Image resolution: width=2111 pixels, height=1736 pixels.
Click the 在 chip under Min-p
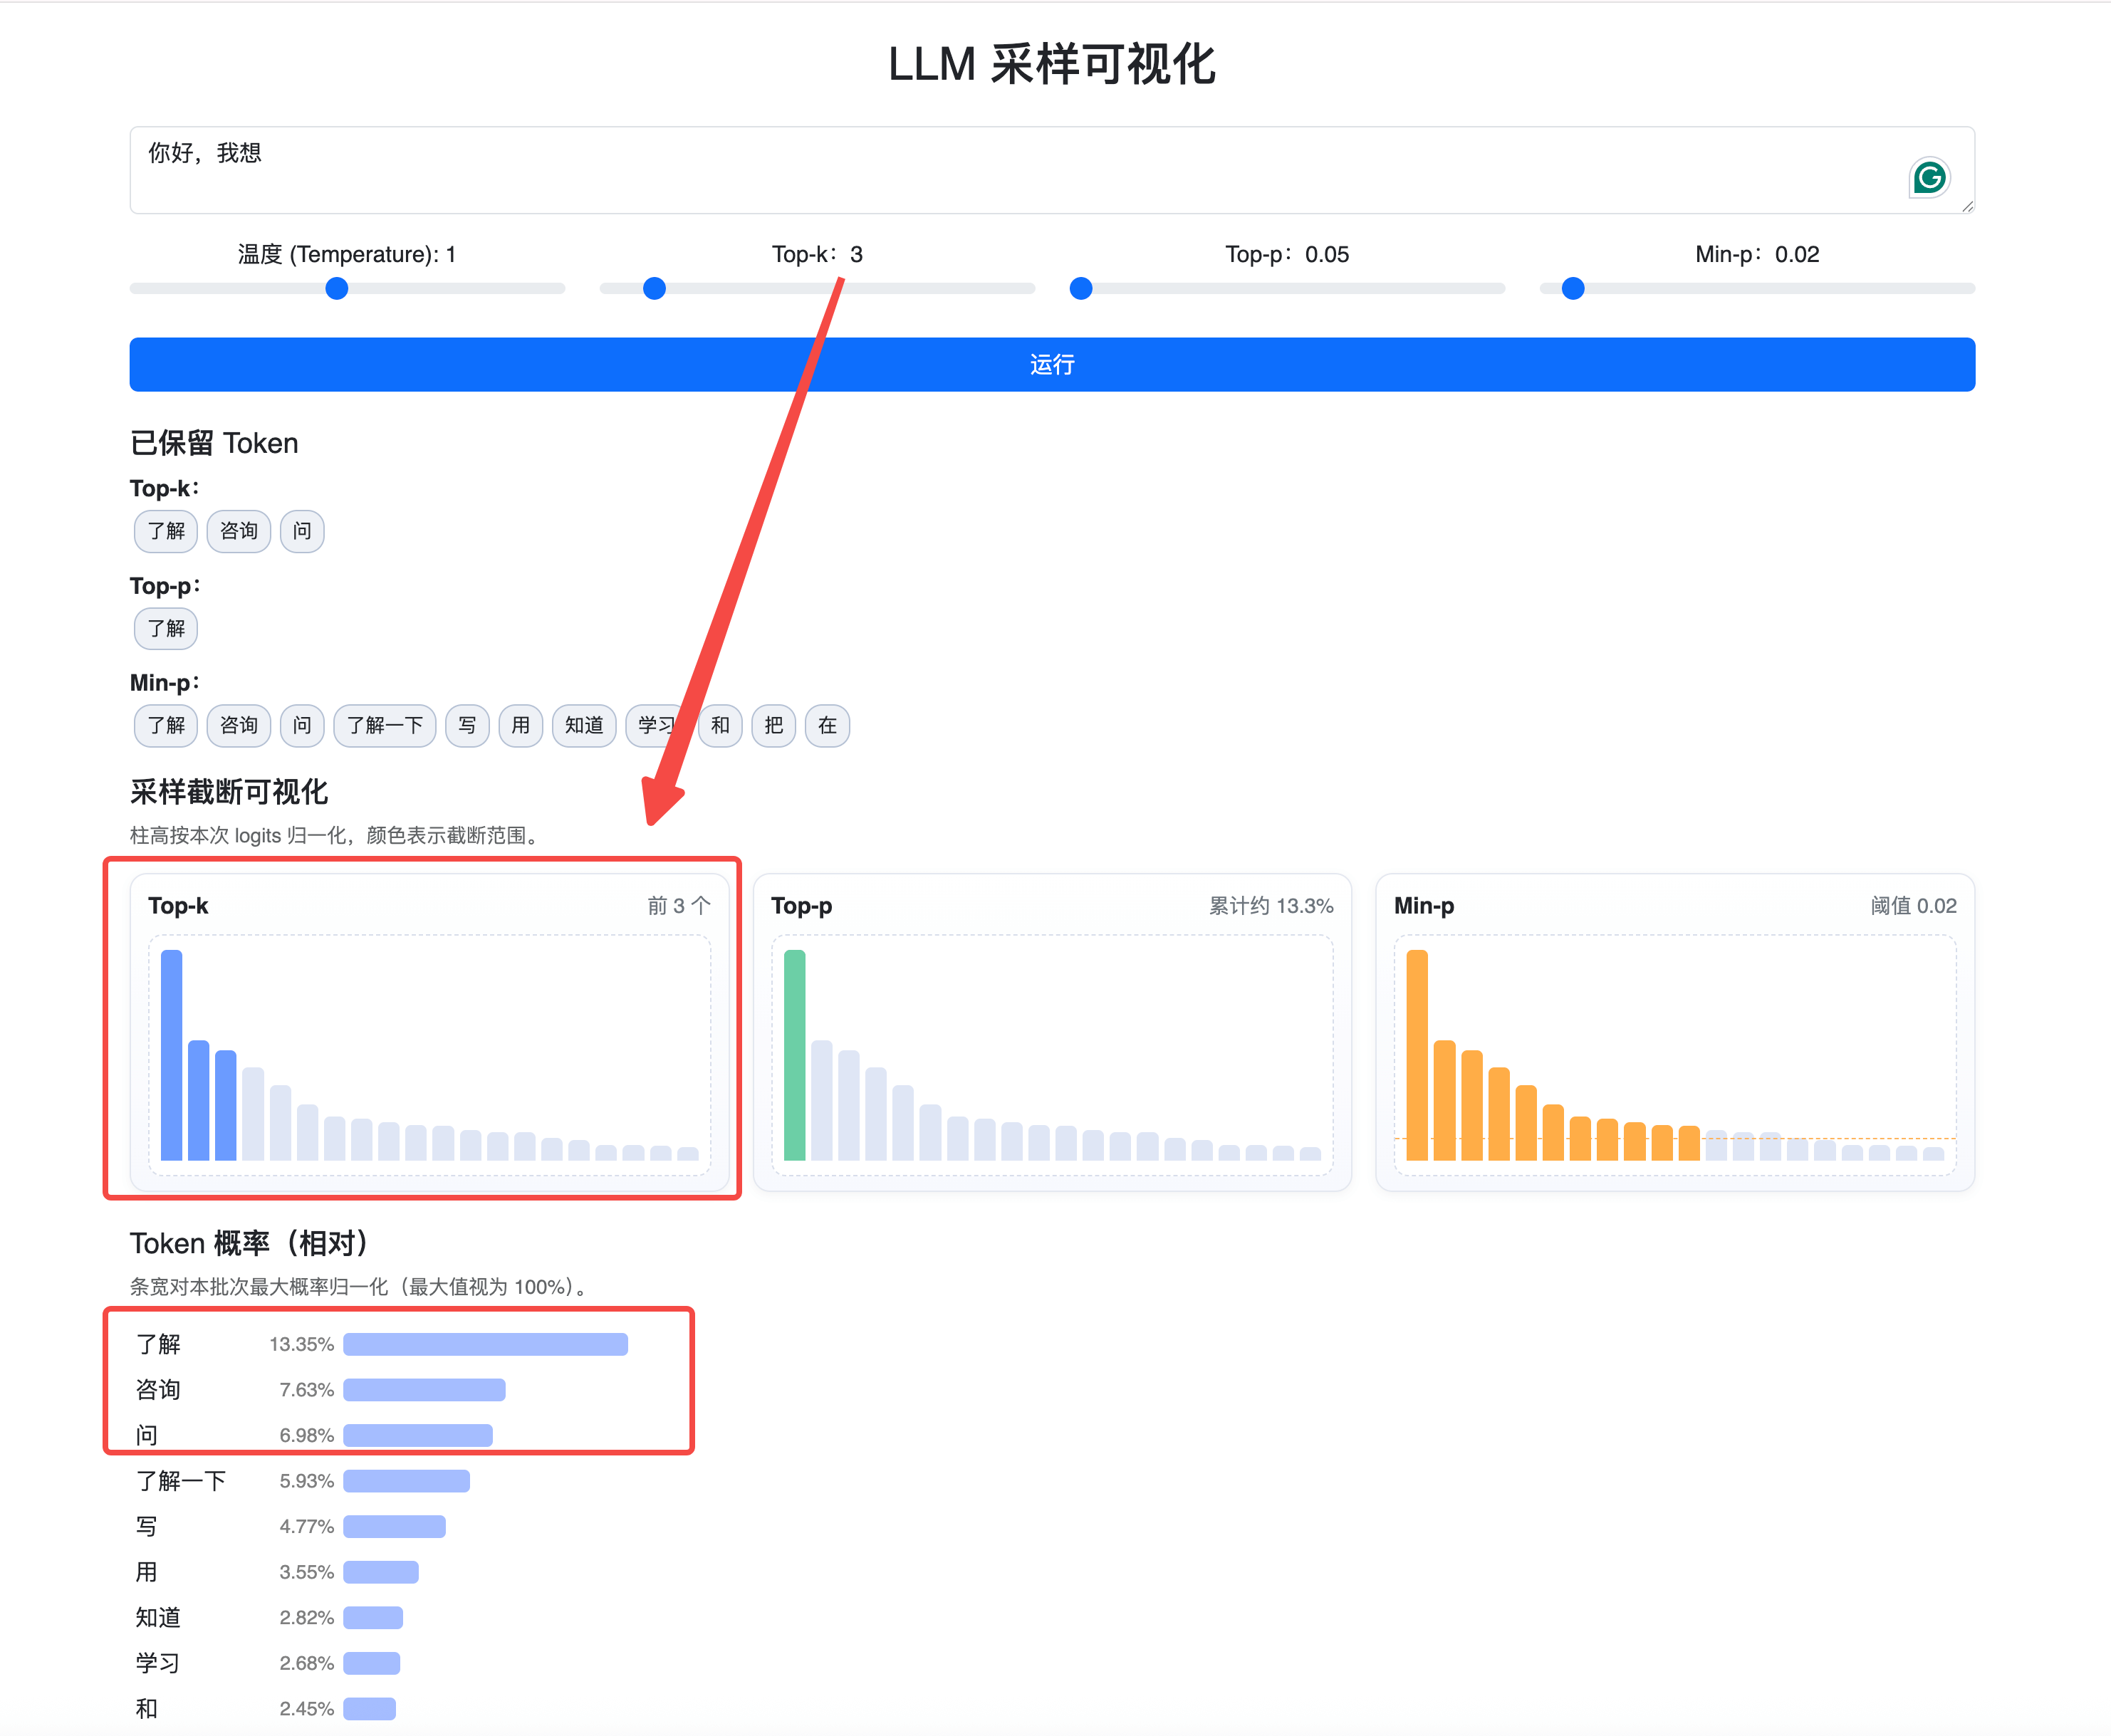click(x=827, y=726)
